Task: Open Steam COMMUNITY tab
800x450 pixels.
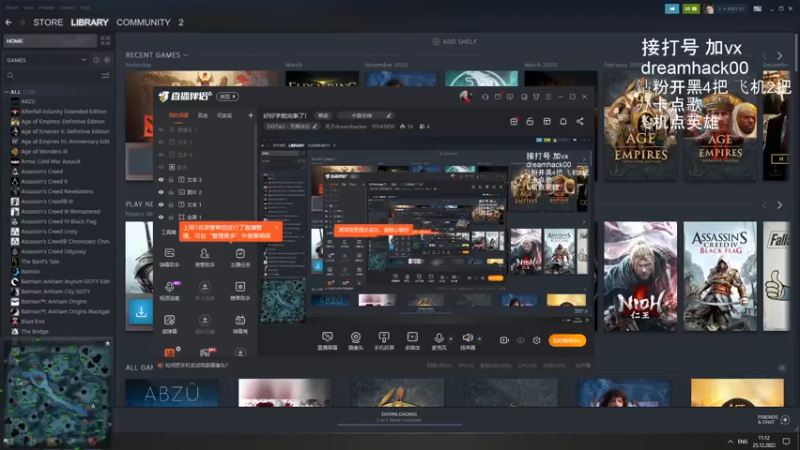Action: [143, 22]
